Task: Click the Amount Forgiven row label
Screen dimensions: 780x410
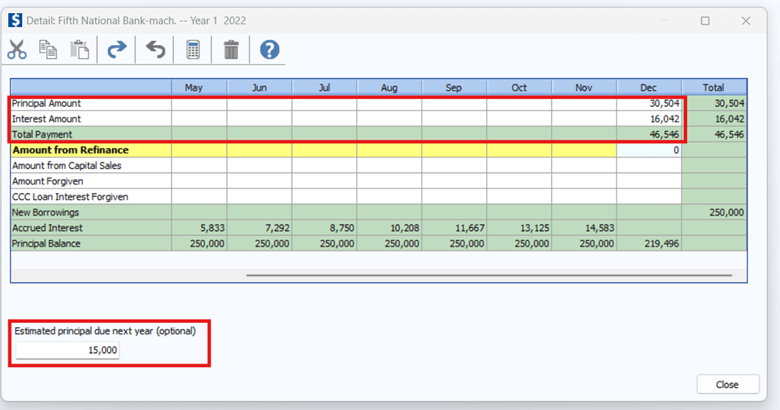Action: click(48, 181)
